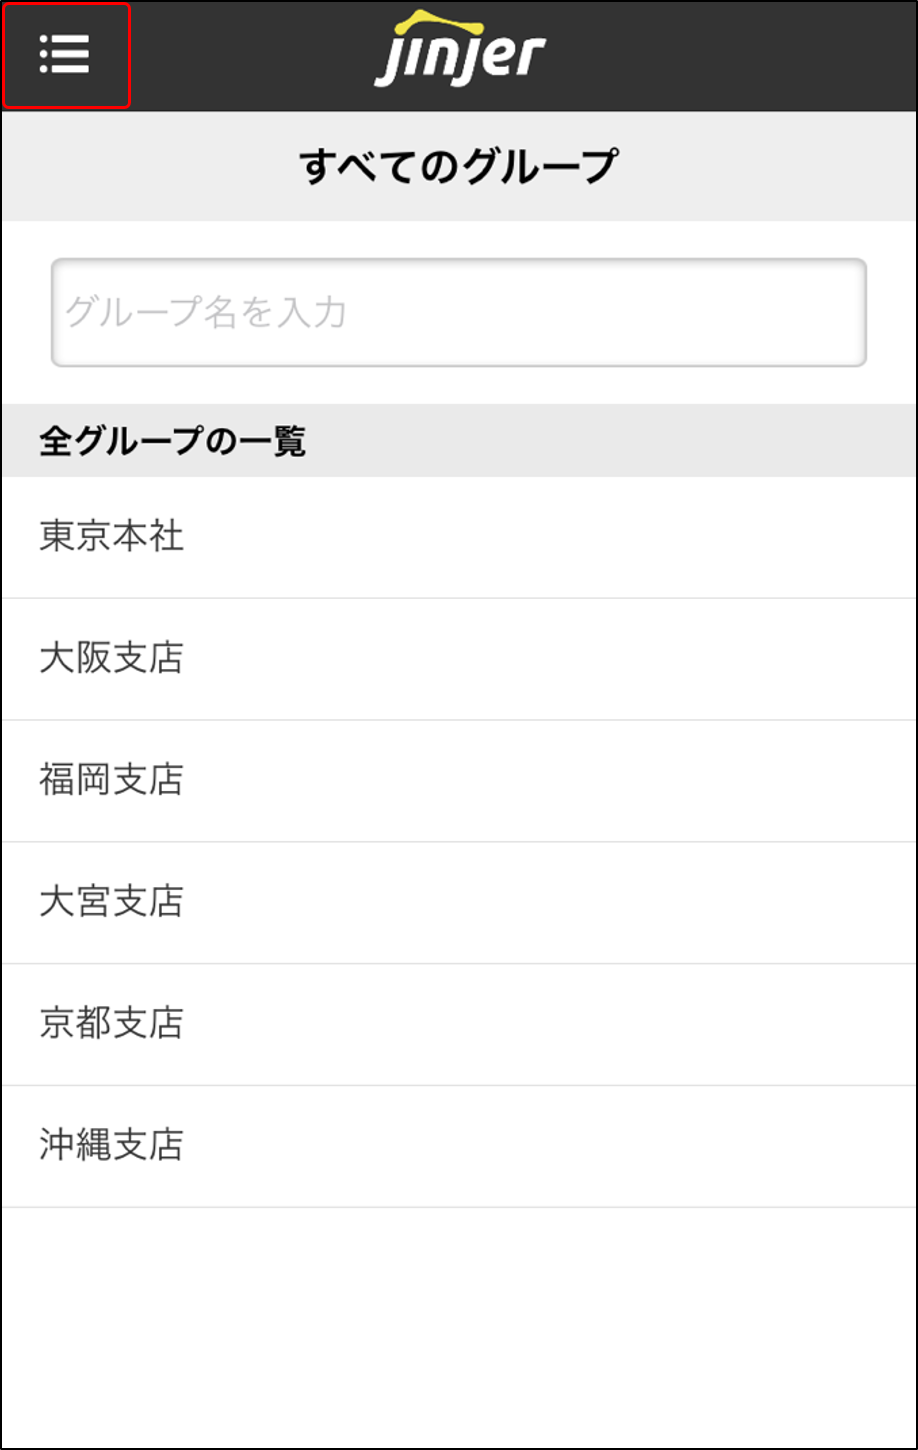Click empty area below 沖縄支店
918x1450 pixels.
(458, 1320)
